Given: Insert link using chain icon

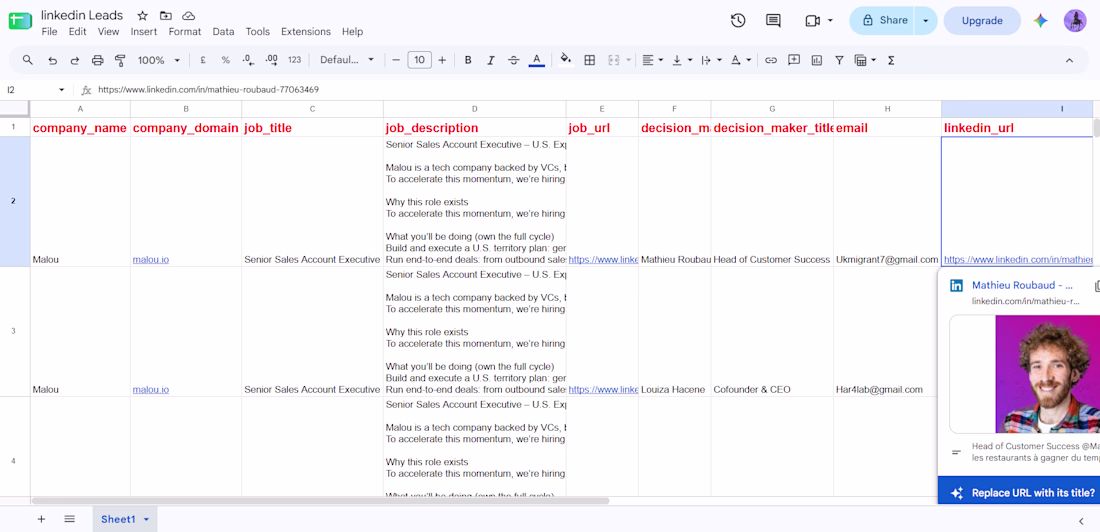Looking at the screenshot, I should click(x=771, y=60).
